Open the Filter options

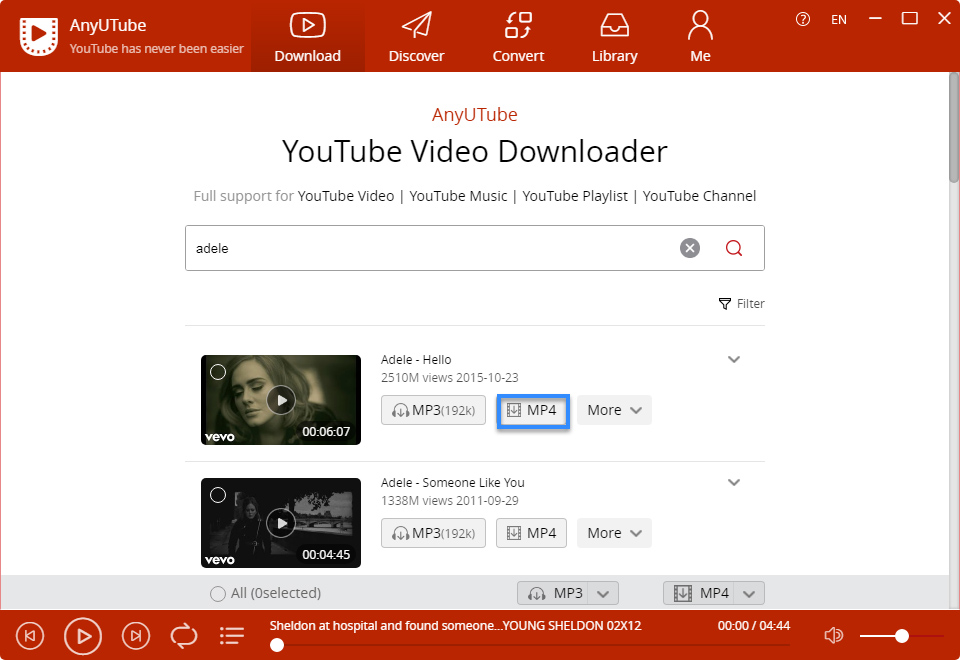741,304
